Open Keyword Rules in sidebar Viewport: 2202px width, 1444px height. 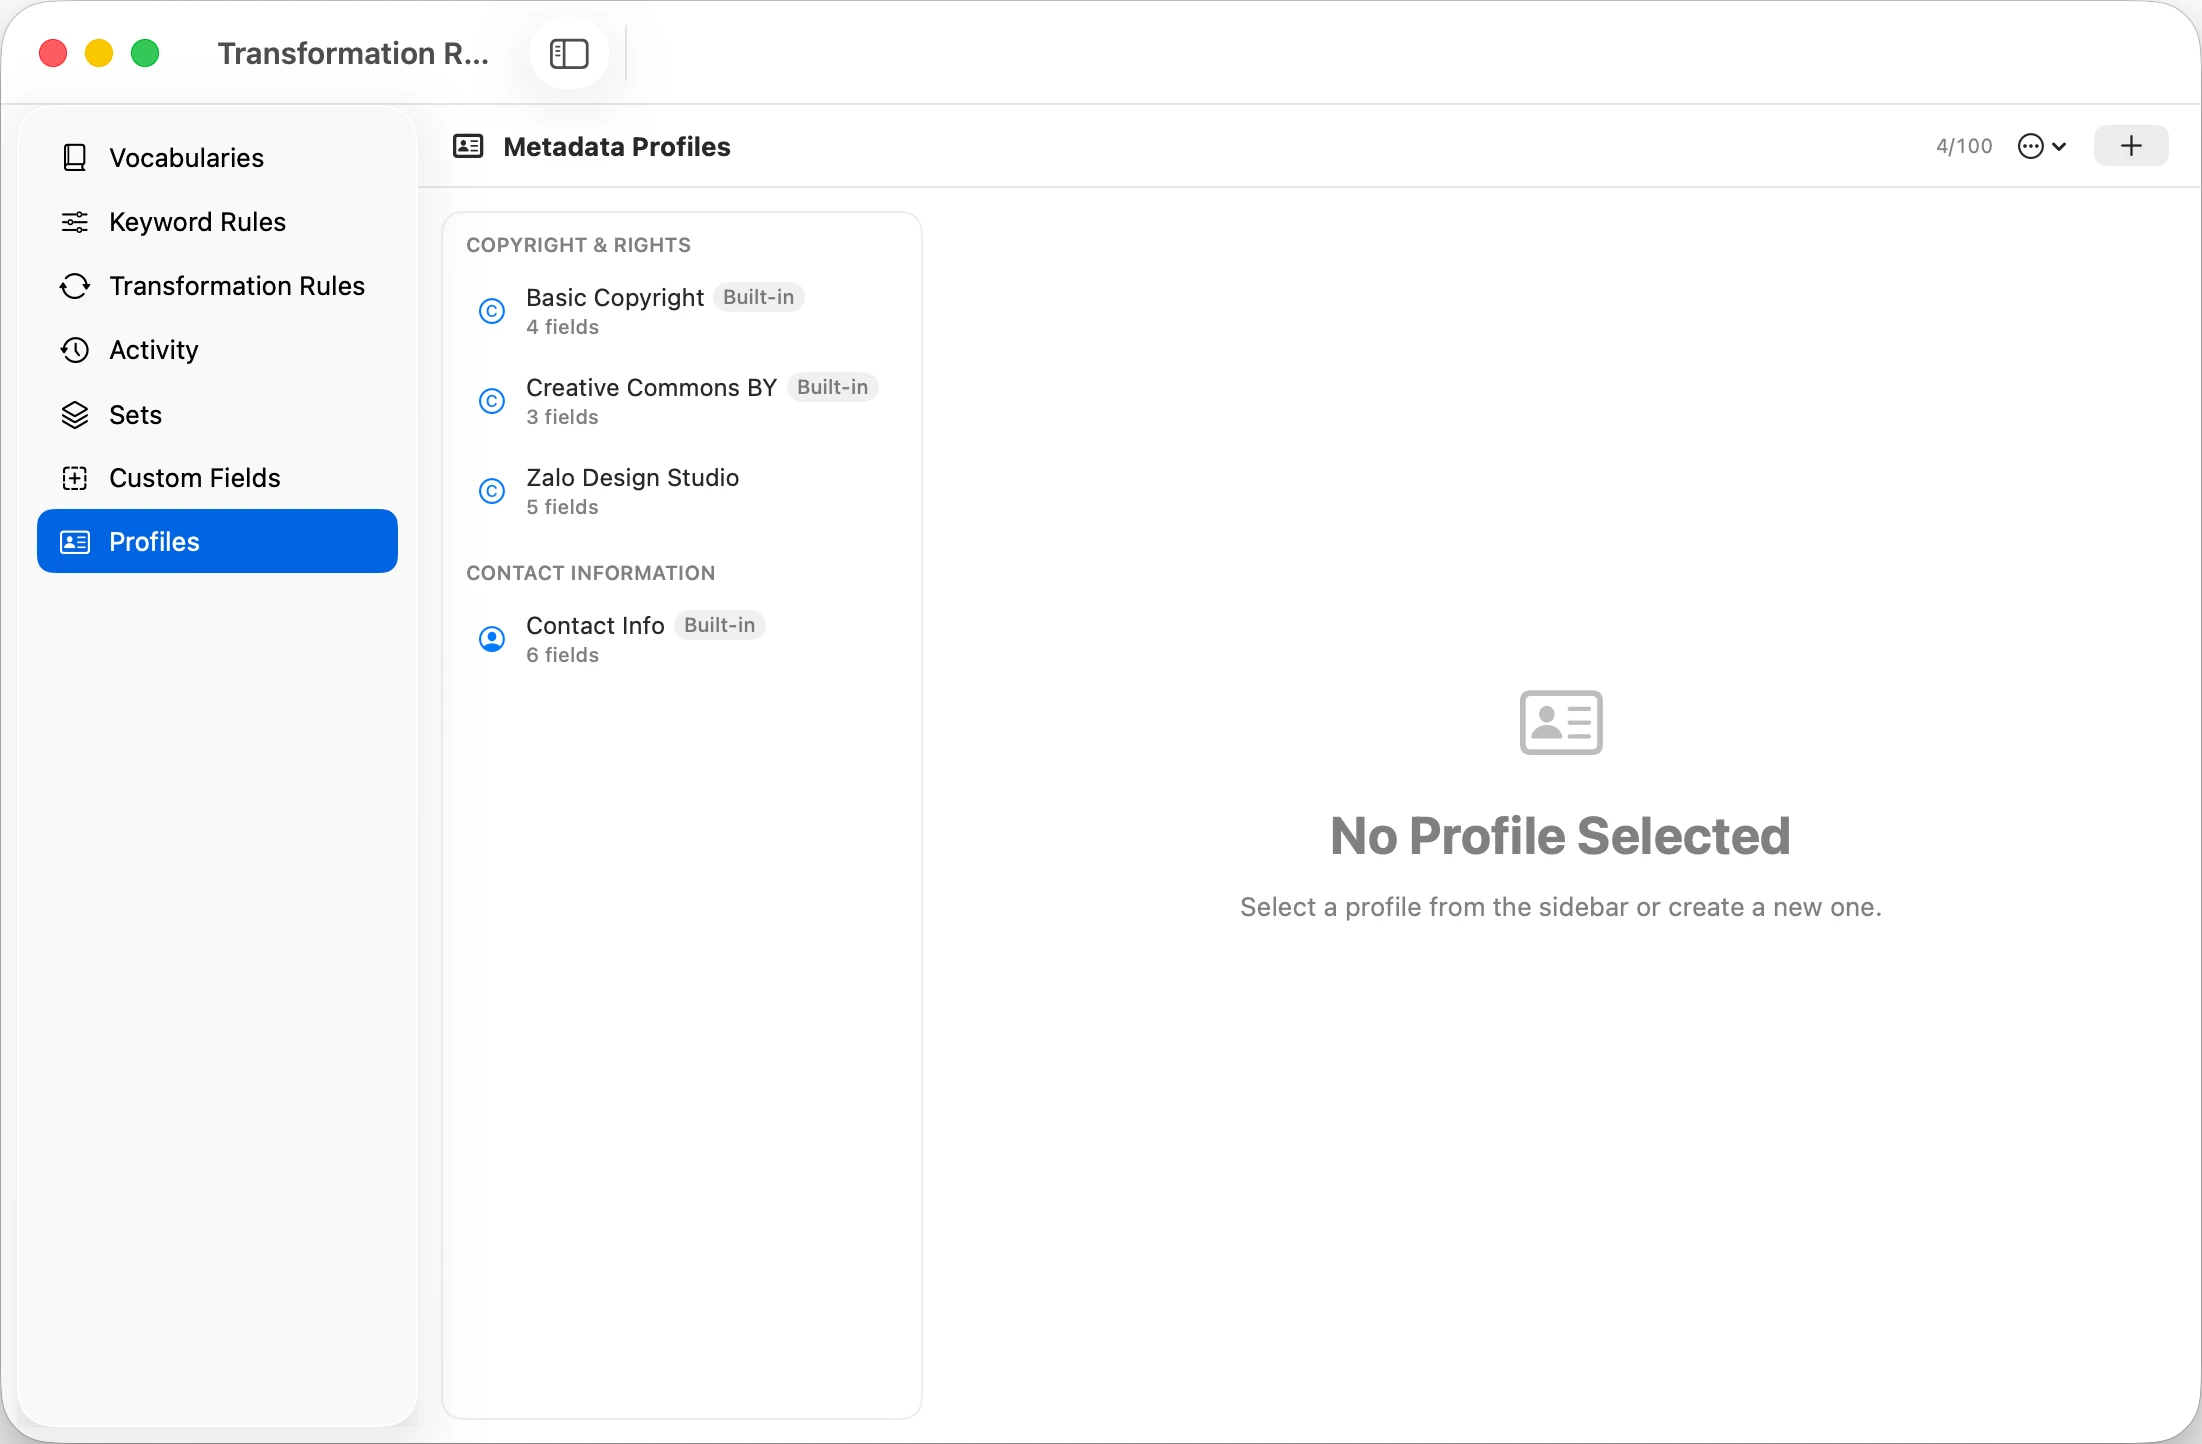click(x=217, y=222)
